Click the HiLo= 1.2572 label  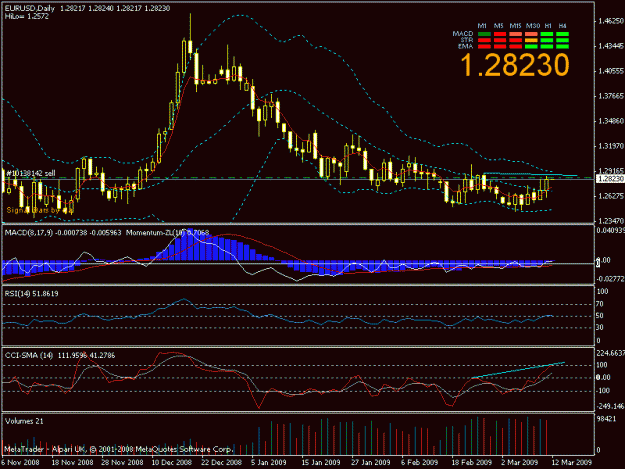pos(27,16)
